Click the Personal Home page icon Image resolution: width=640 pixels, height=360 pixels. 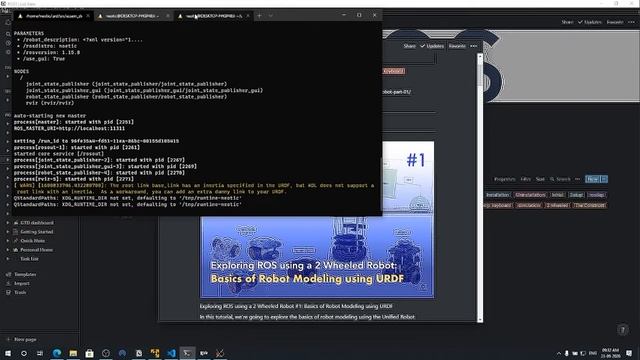[x=16, y=250]
